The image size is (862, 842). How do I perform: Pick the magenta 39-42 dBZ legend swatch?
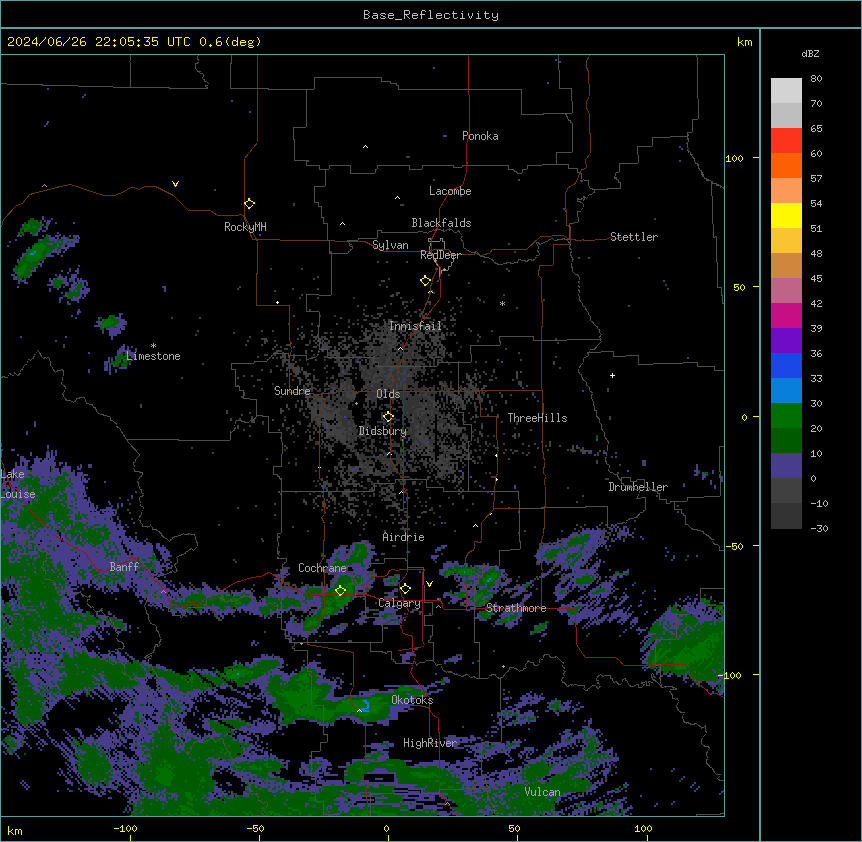pos(786,316)
